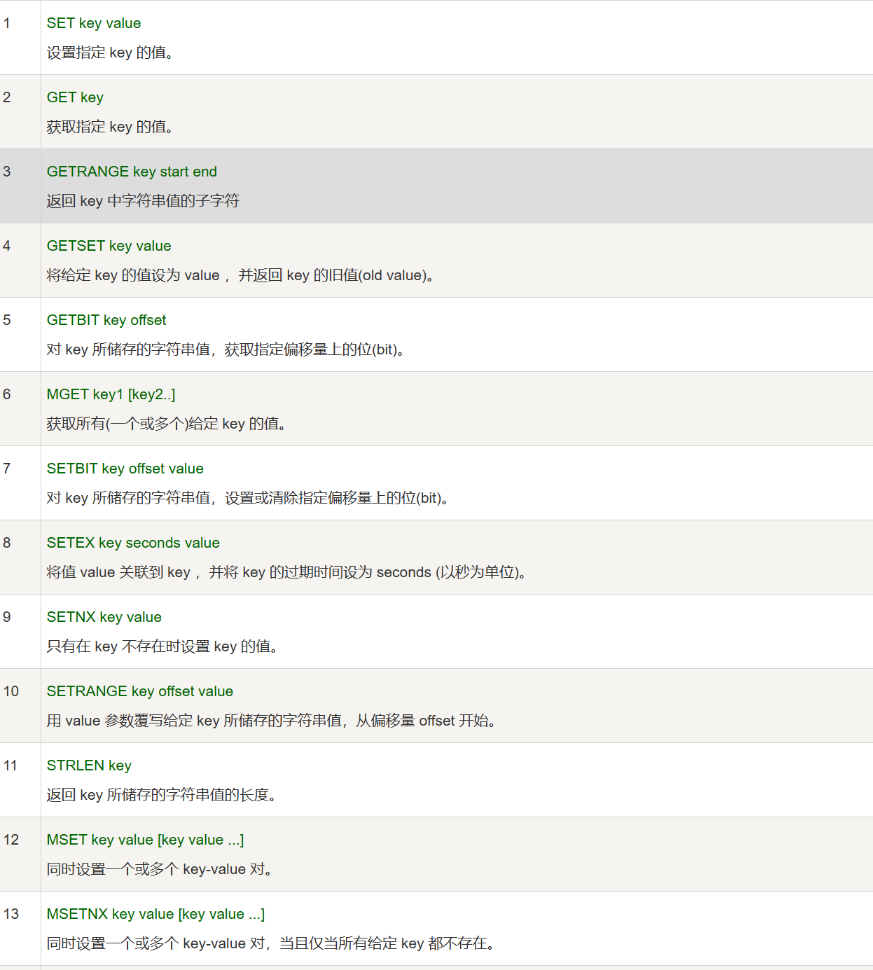Open the GET key command link

tap(75, 98)
